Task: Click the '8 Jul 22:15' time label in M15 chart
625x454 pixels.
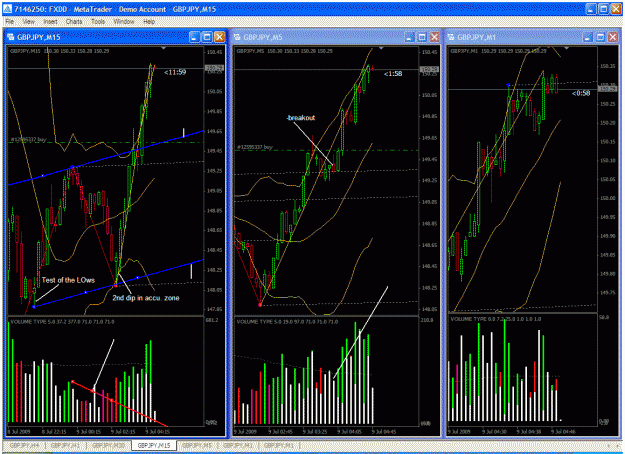Action: pos(56,432)
